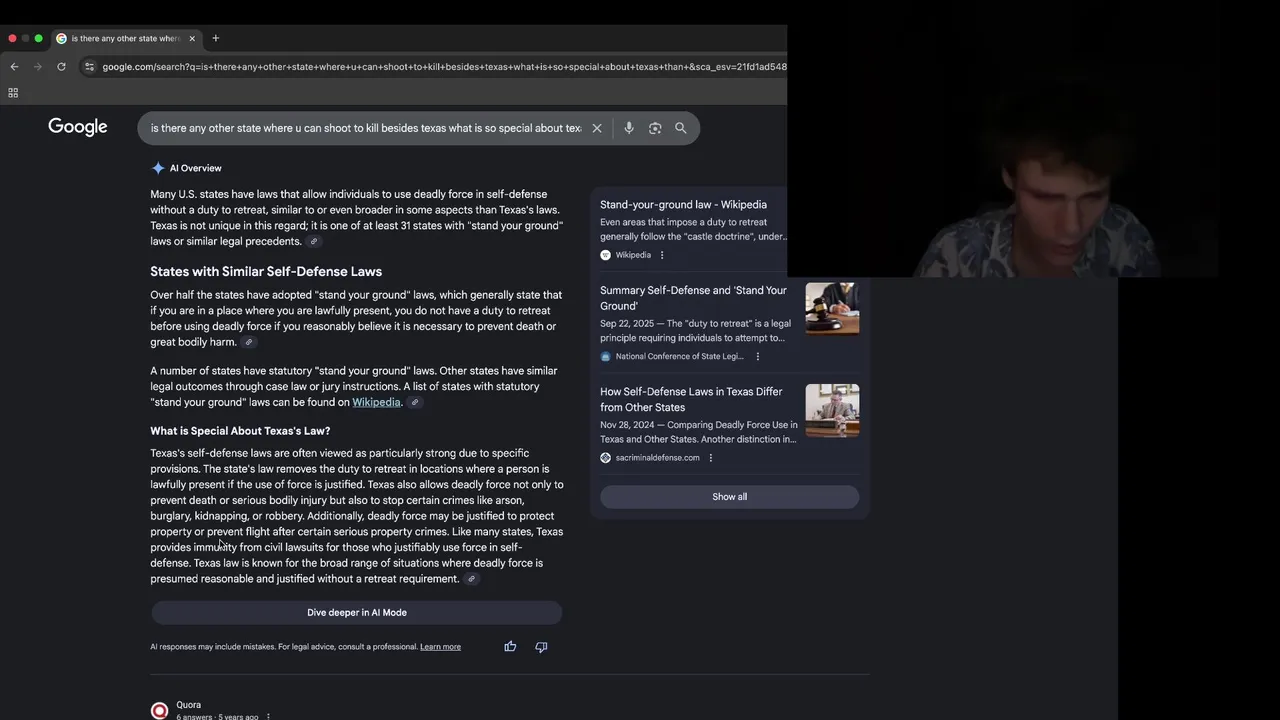Open the Wikipedia inline link
This screenshot has width=1280, height=720.
point(376,402)
